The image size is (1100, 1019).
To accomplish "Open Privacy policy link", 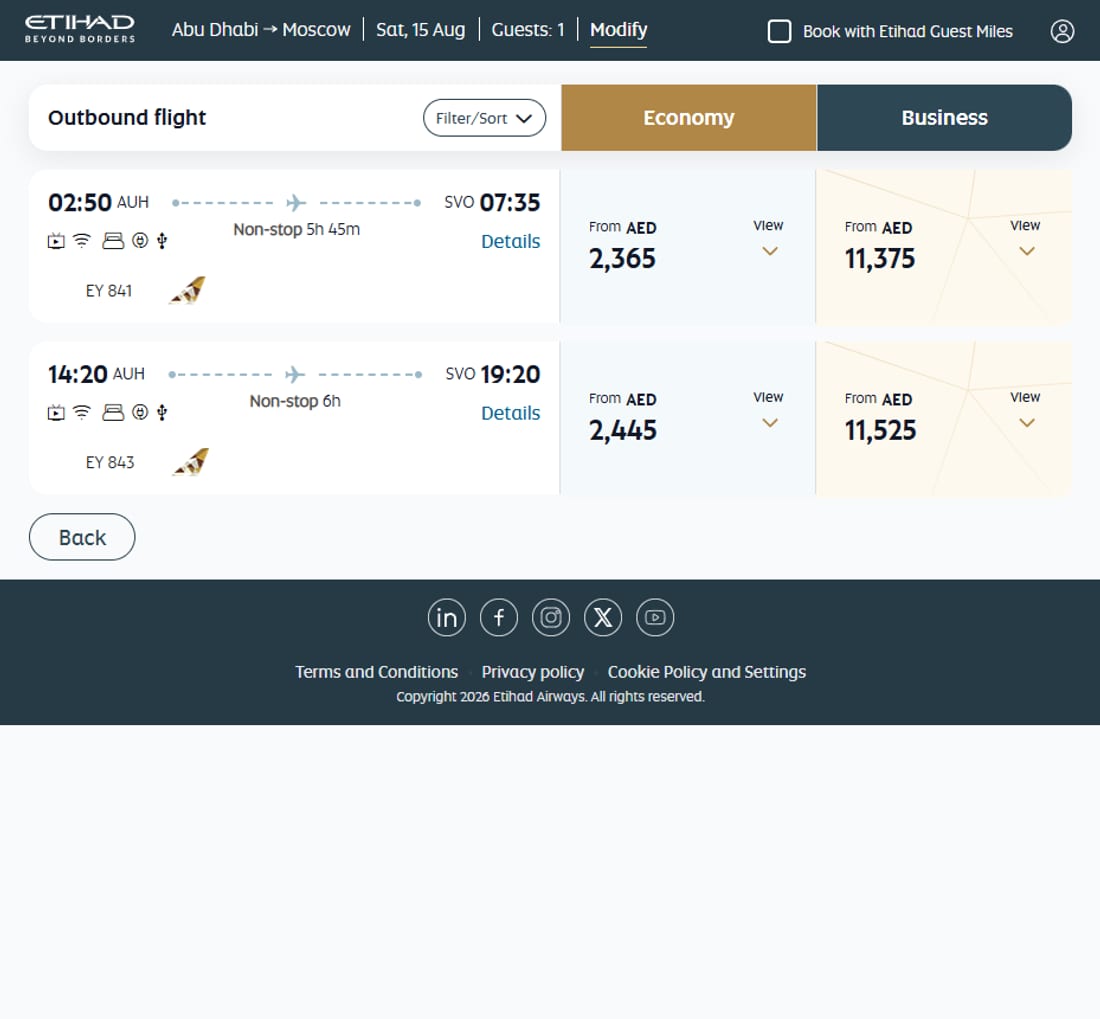I will 532,672.
